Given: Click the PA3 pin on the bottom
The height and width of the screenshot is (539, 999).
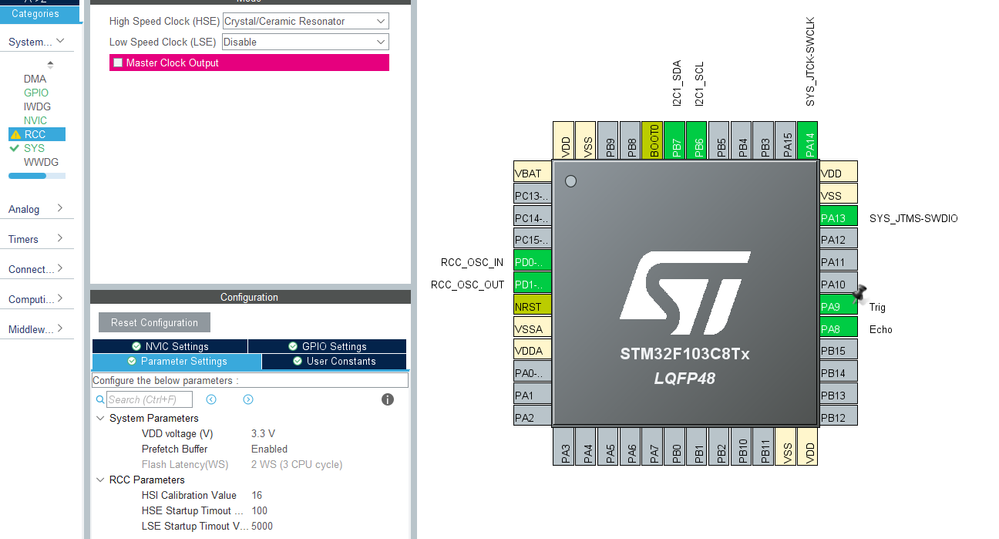Looking at the screenshot, I should pos(564,446).
